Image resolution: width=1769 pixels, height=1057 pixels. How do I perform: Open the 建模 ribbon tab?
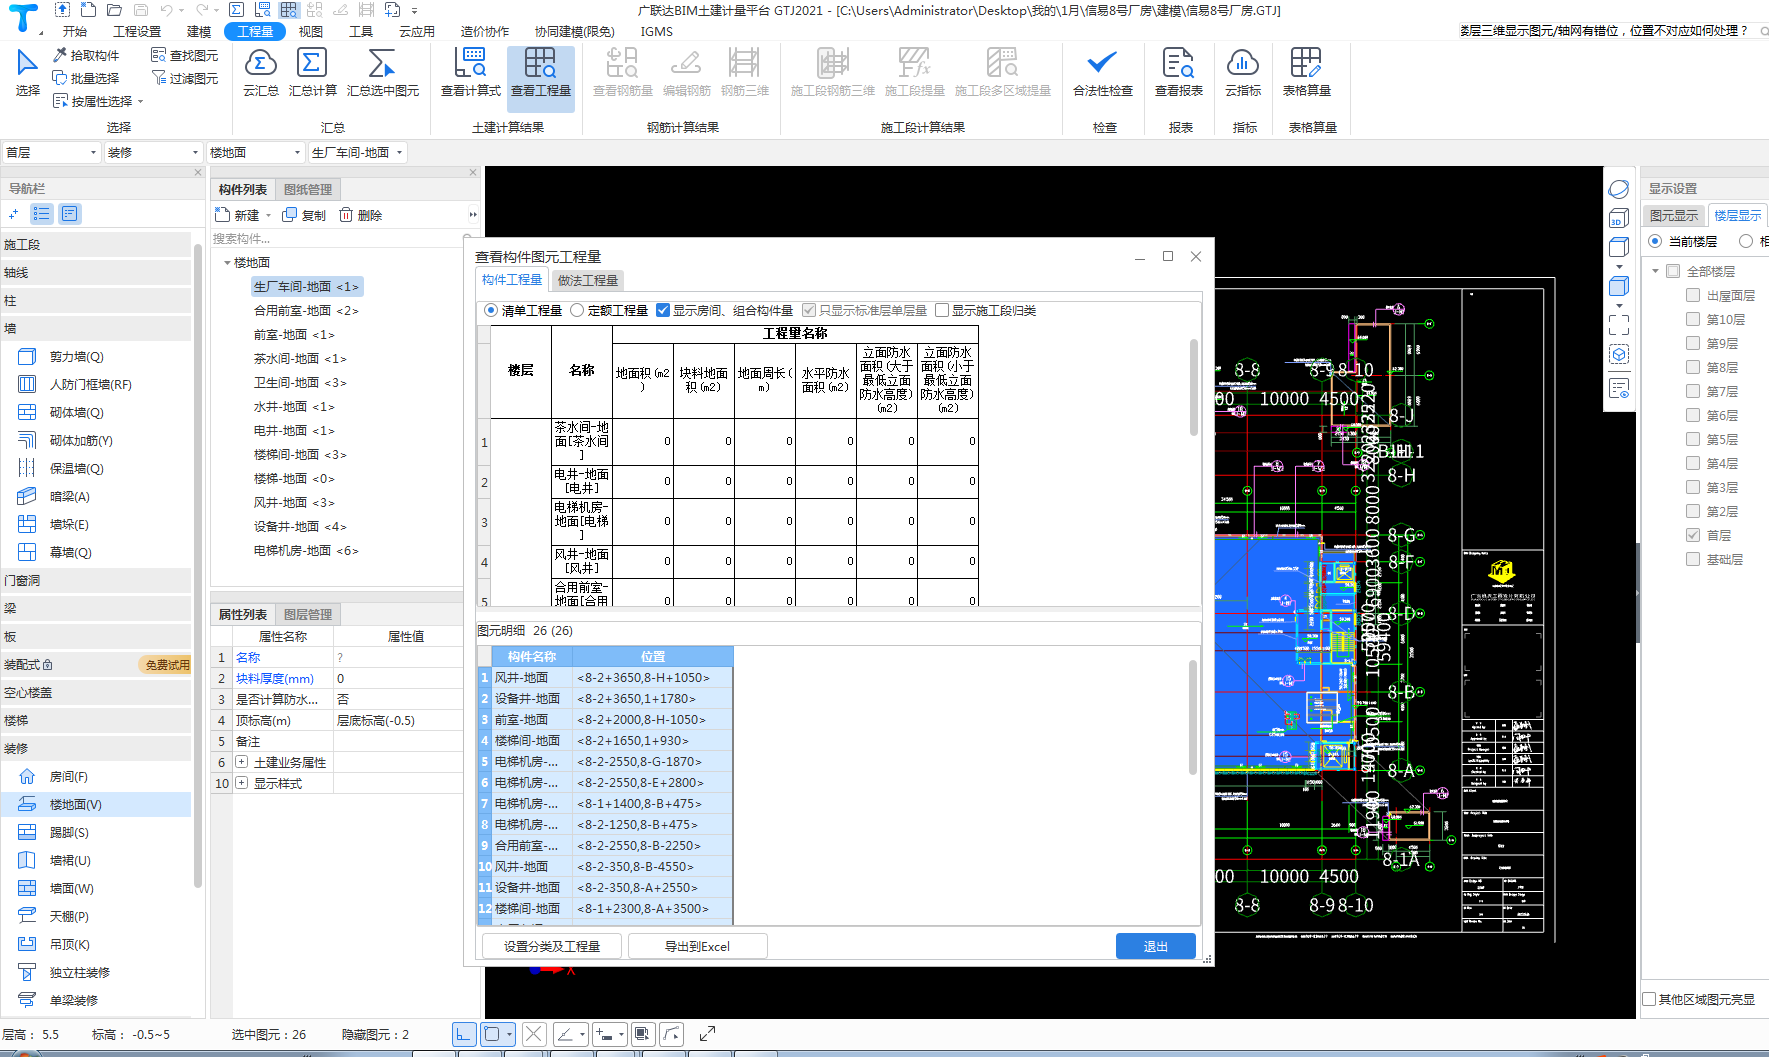click(x=199, y=31)
